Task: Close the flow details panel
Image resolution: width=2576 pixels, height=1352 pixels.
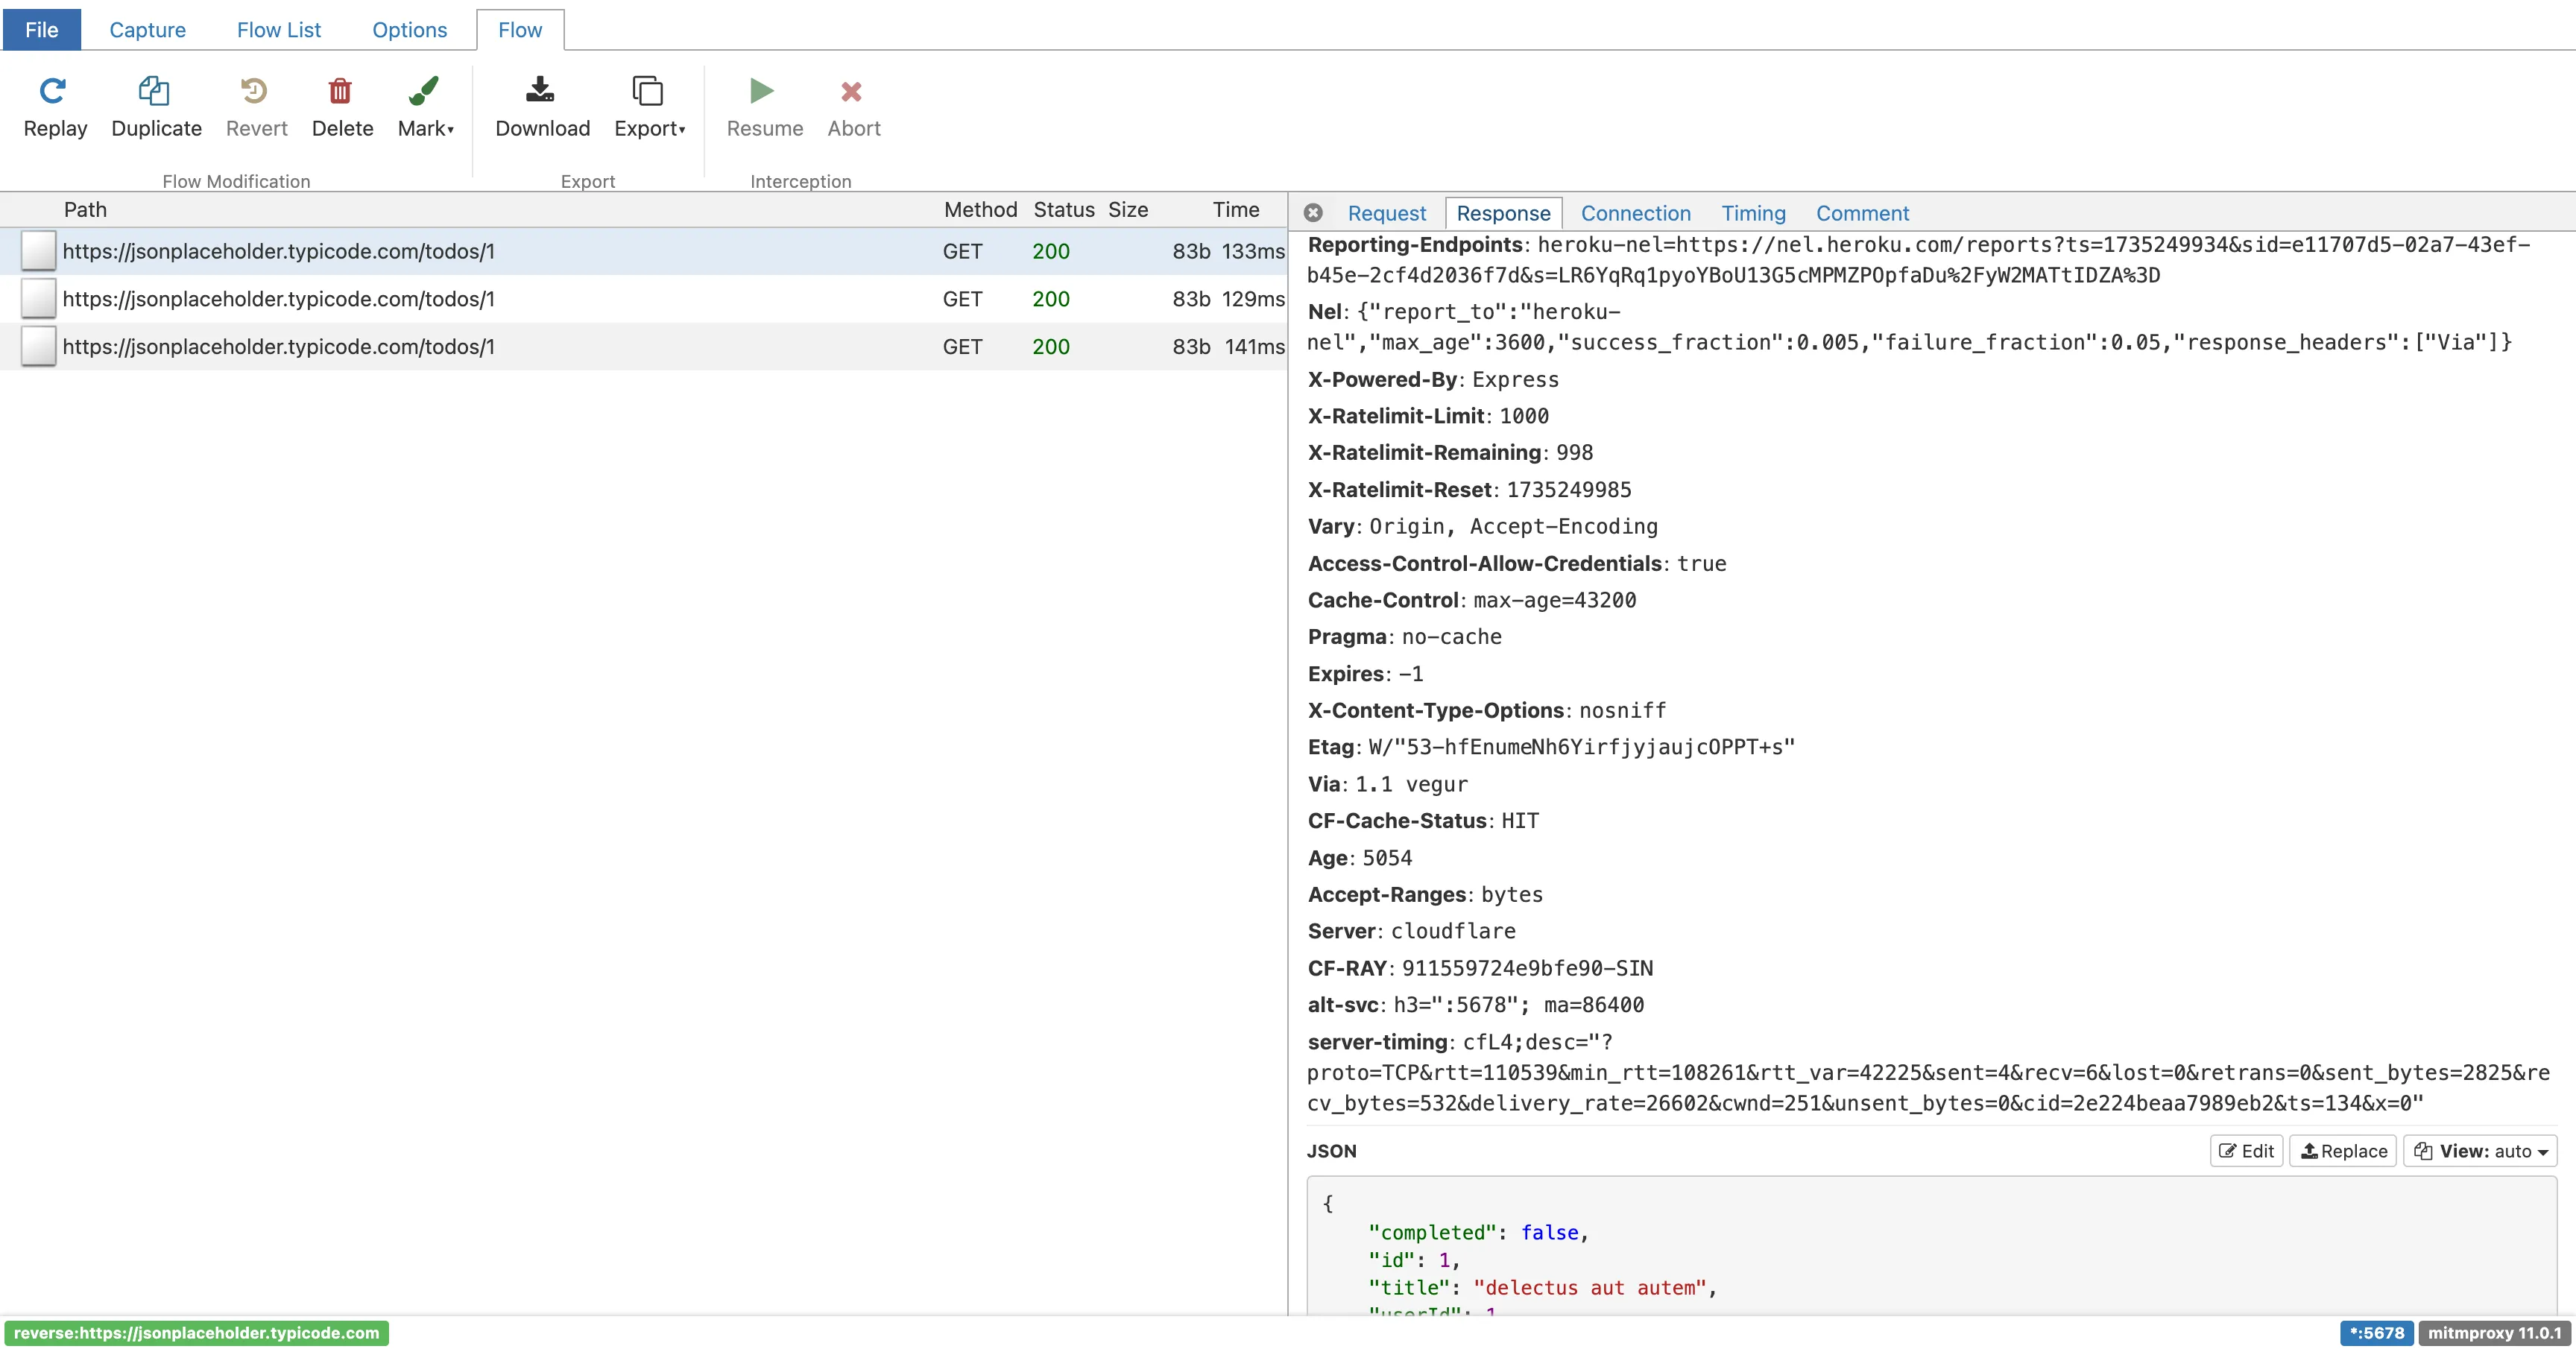Action: click(1313, 213)
